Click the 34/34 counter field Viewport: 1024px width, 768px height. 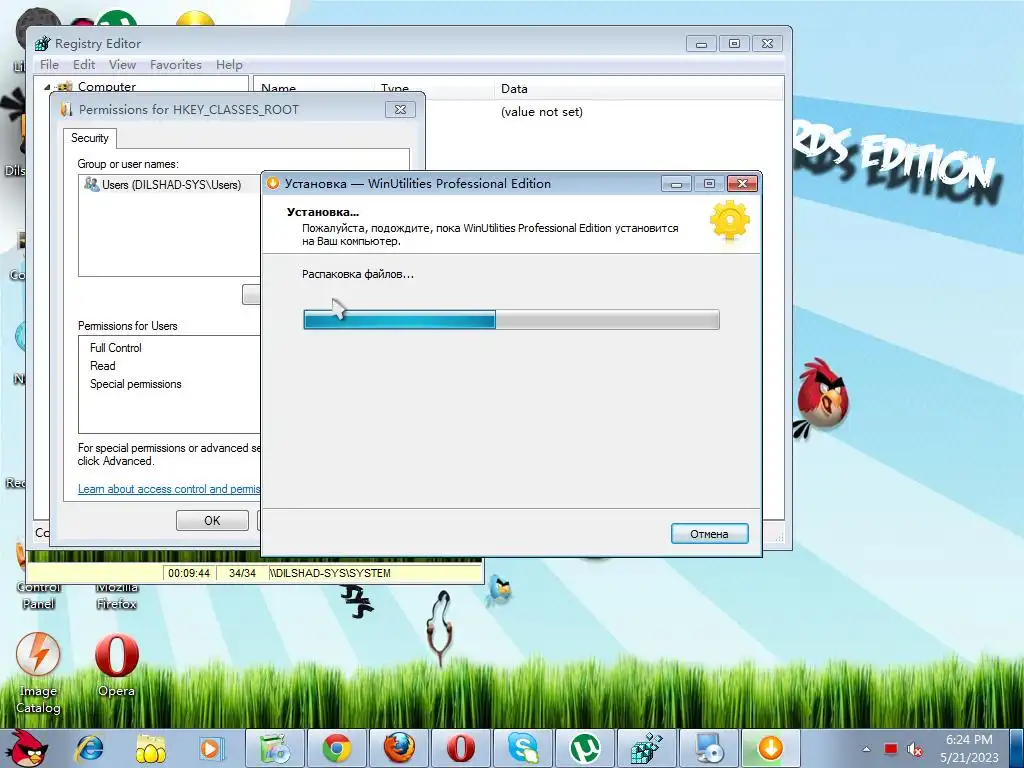tap(242, 573)
